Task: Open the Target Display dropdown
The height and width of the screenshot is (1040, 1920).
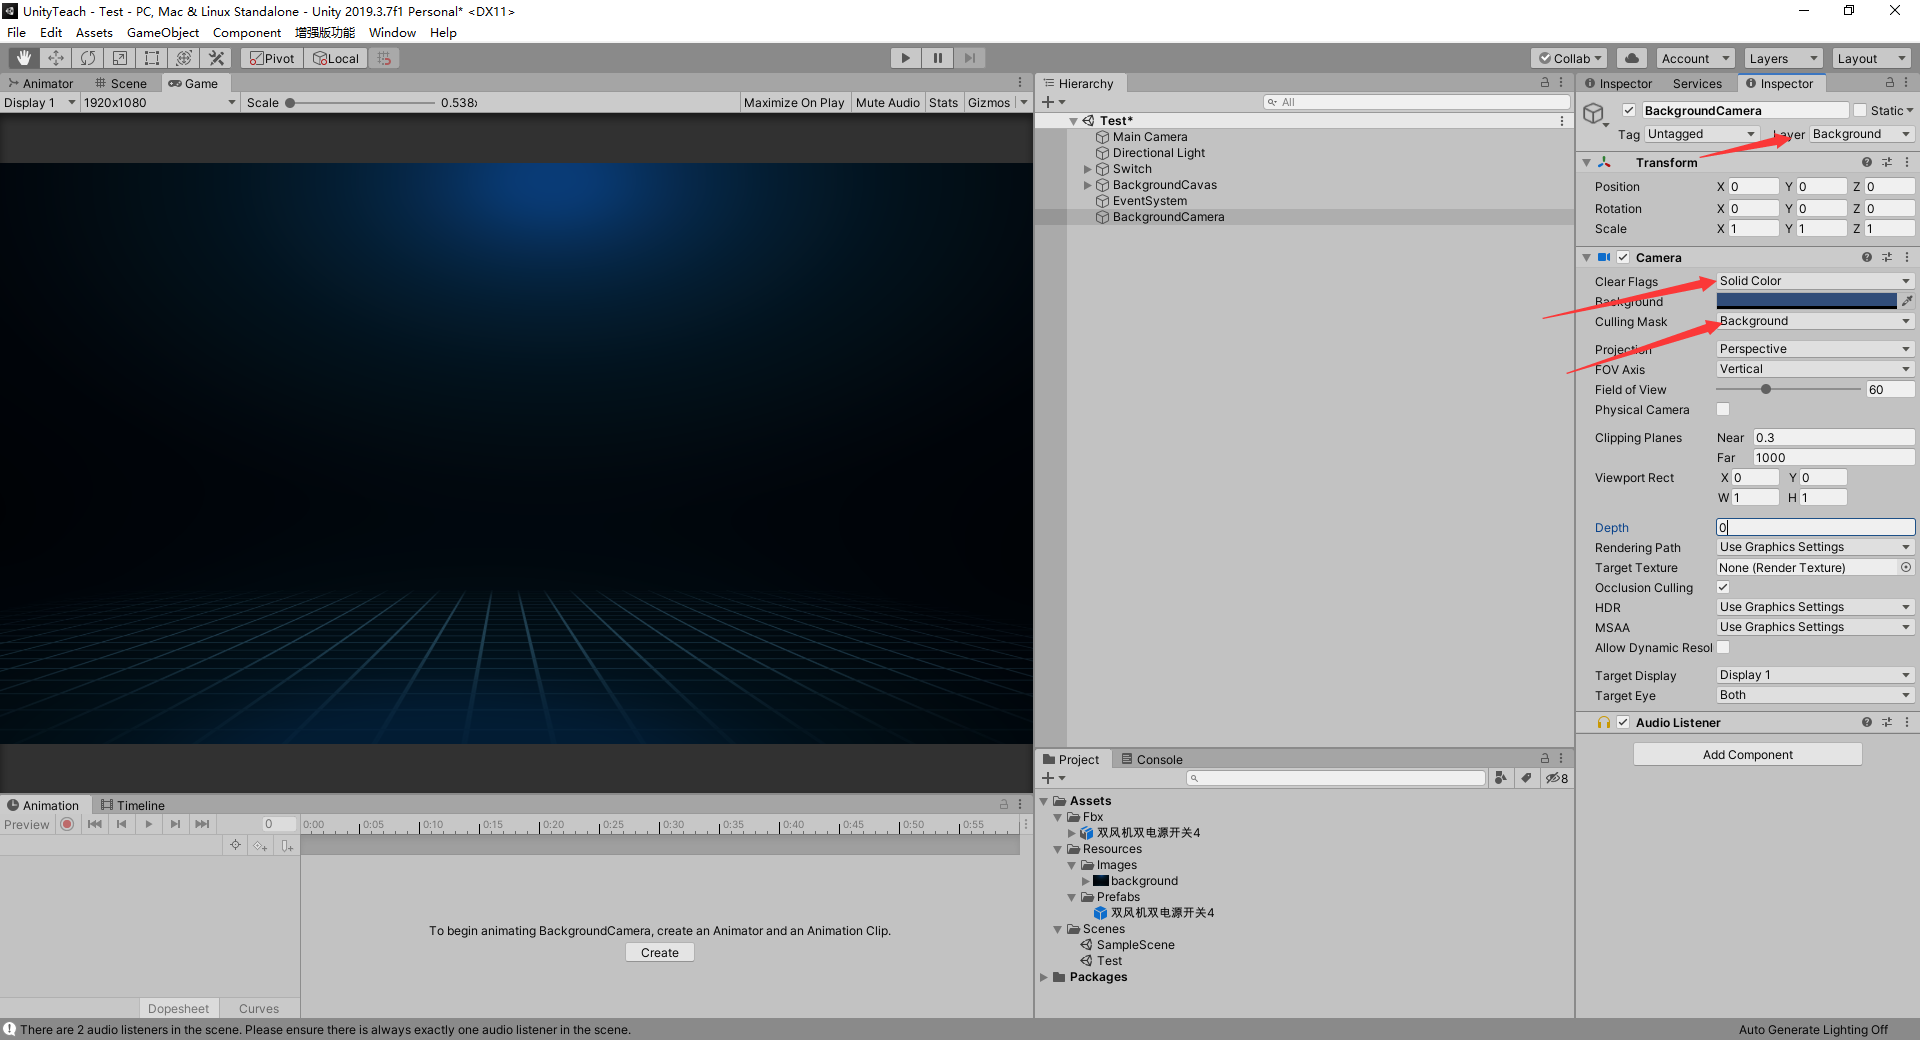Action: [1815, 675]
